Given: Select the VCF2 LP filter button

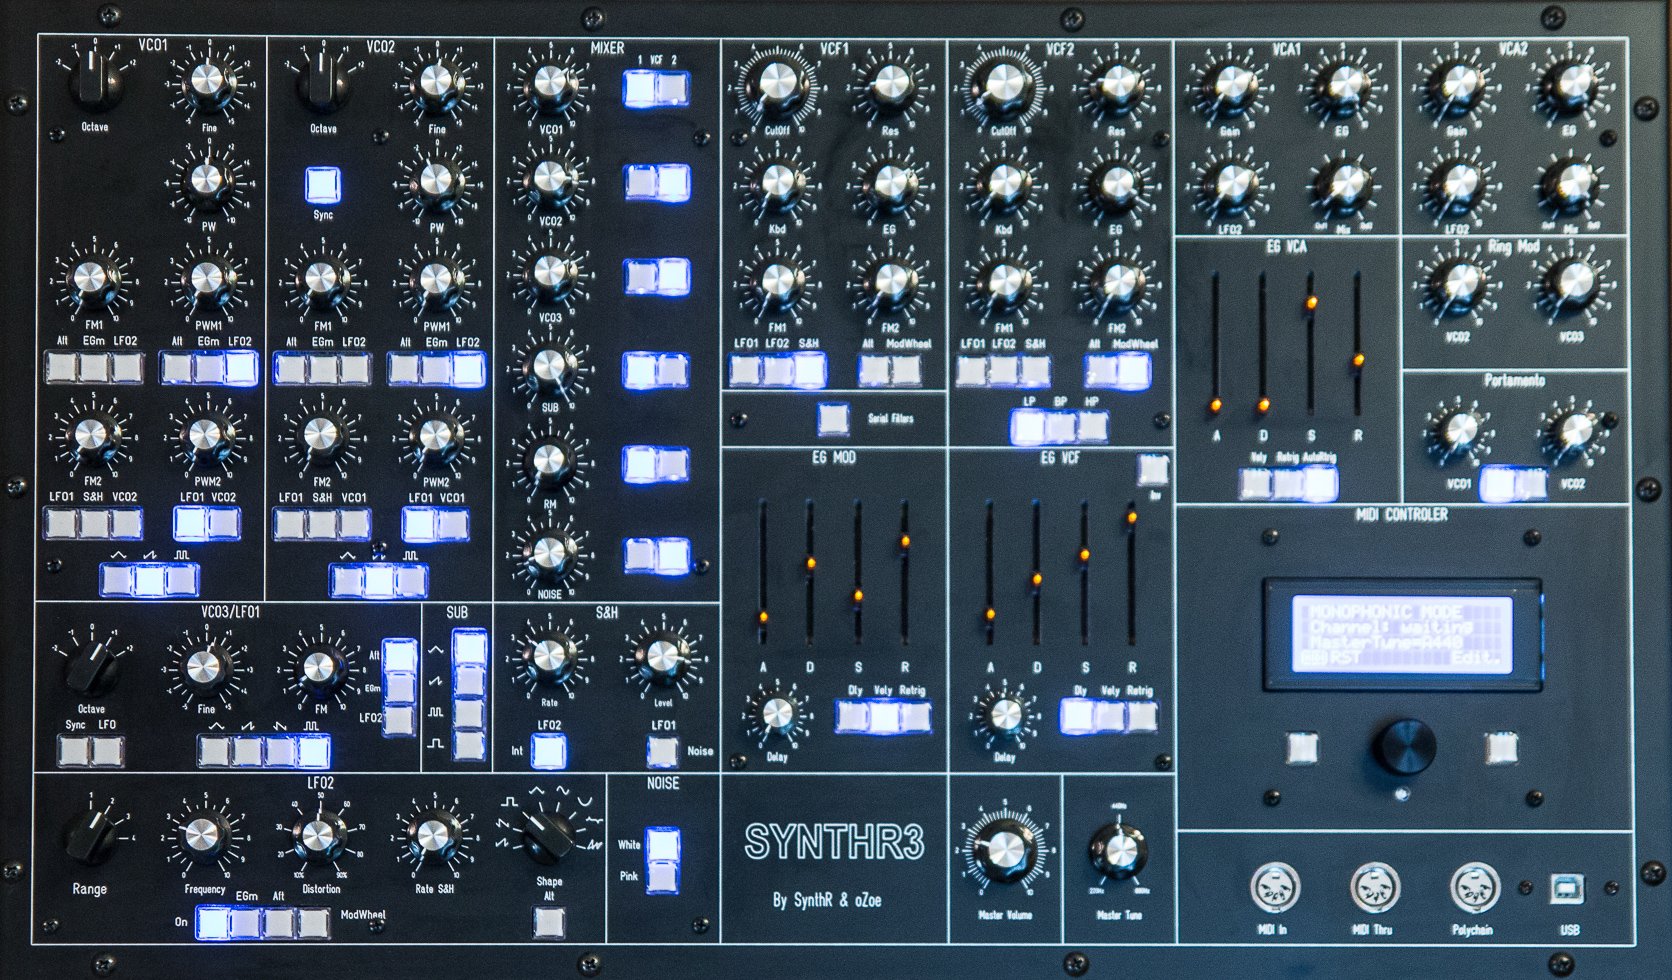Looking at the screenshot, I should click(x=1028, y=427).
